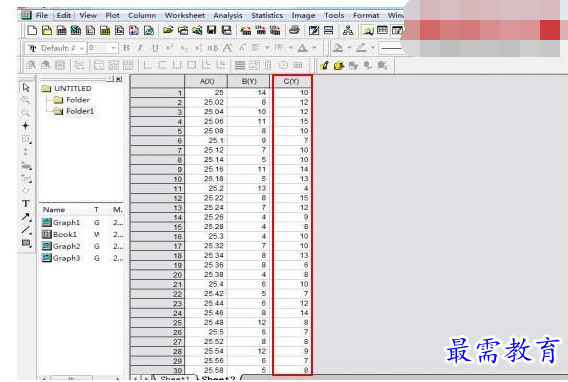Click the Bold formatting button
Screen dimensions: 568x382
126,48
